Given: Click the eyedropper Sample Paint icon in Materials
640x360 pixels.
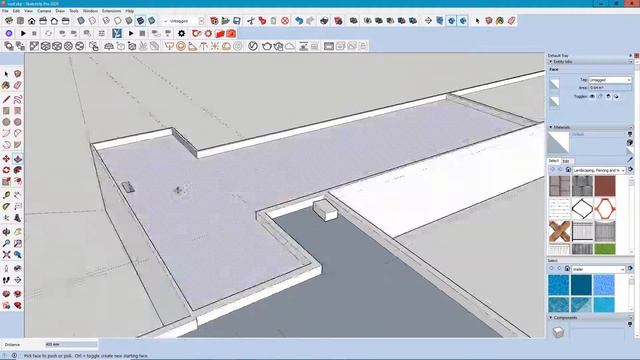Looking at the screenshot, I should click(630, 160).
